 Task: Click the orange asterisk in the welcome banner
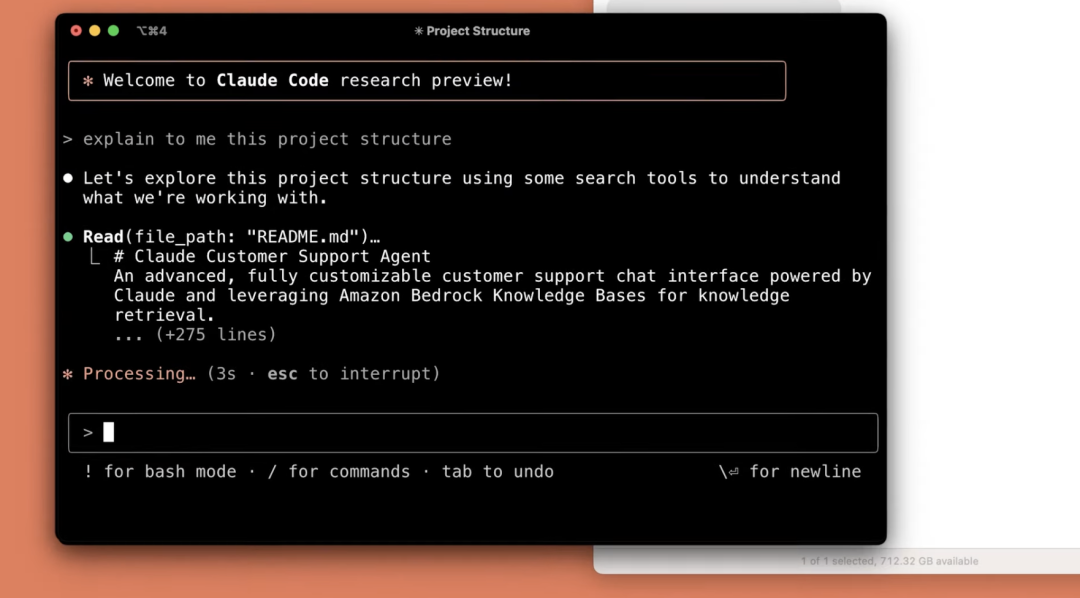(88, 81)
